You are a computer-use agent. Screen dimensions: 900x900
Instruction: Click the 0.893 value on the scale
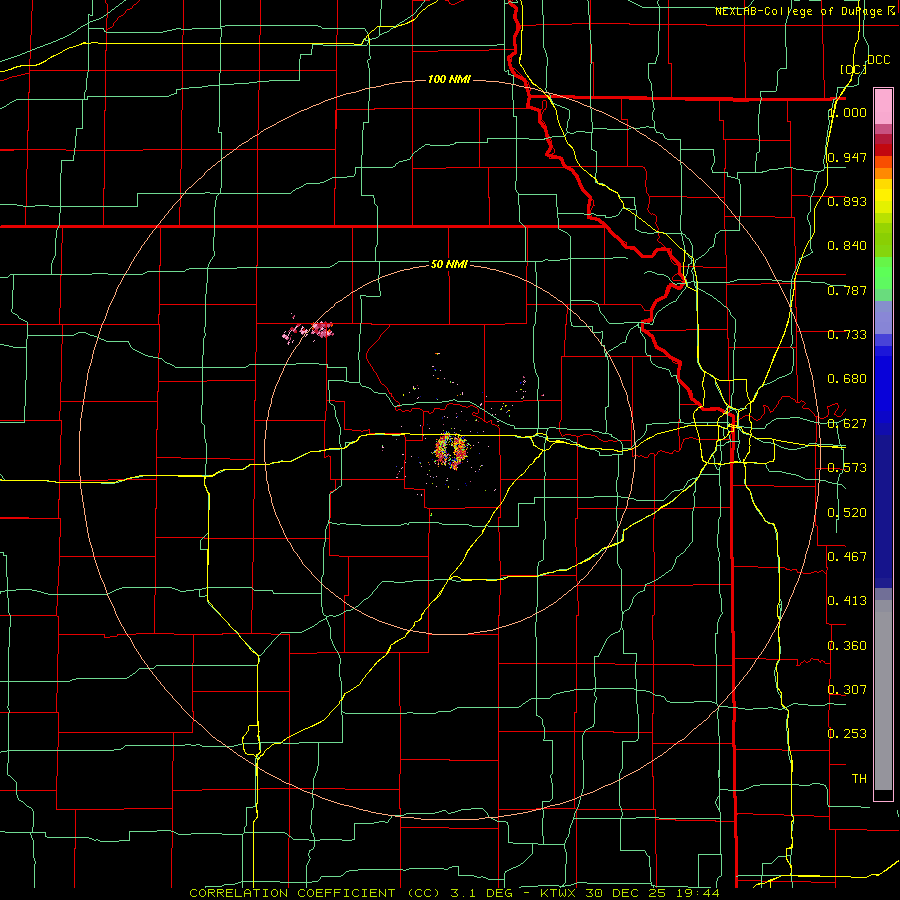tap(847, 201)
